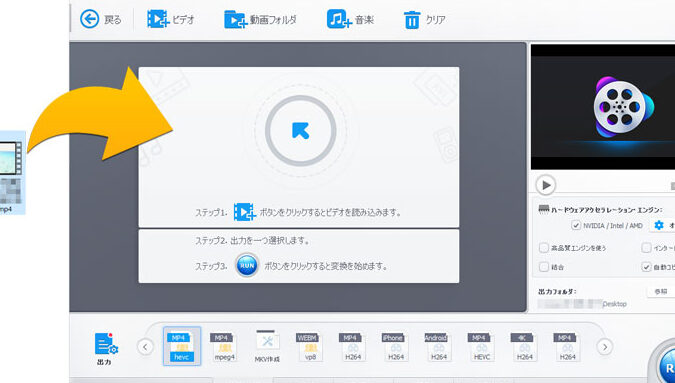
Task: Show next output format presets
Action: click(x=605, y=346)
